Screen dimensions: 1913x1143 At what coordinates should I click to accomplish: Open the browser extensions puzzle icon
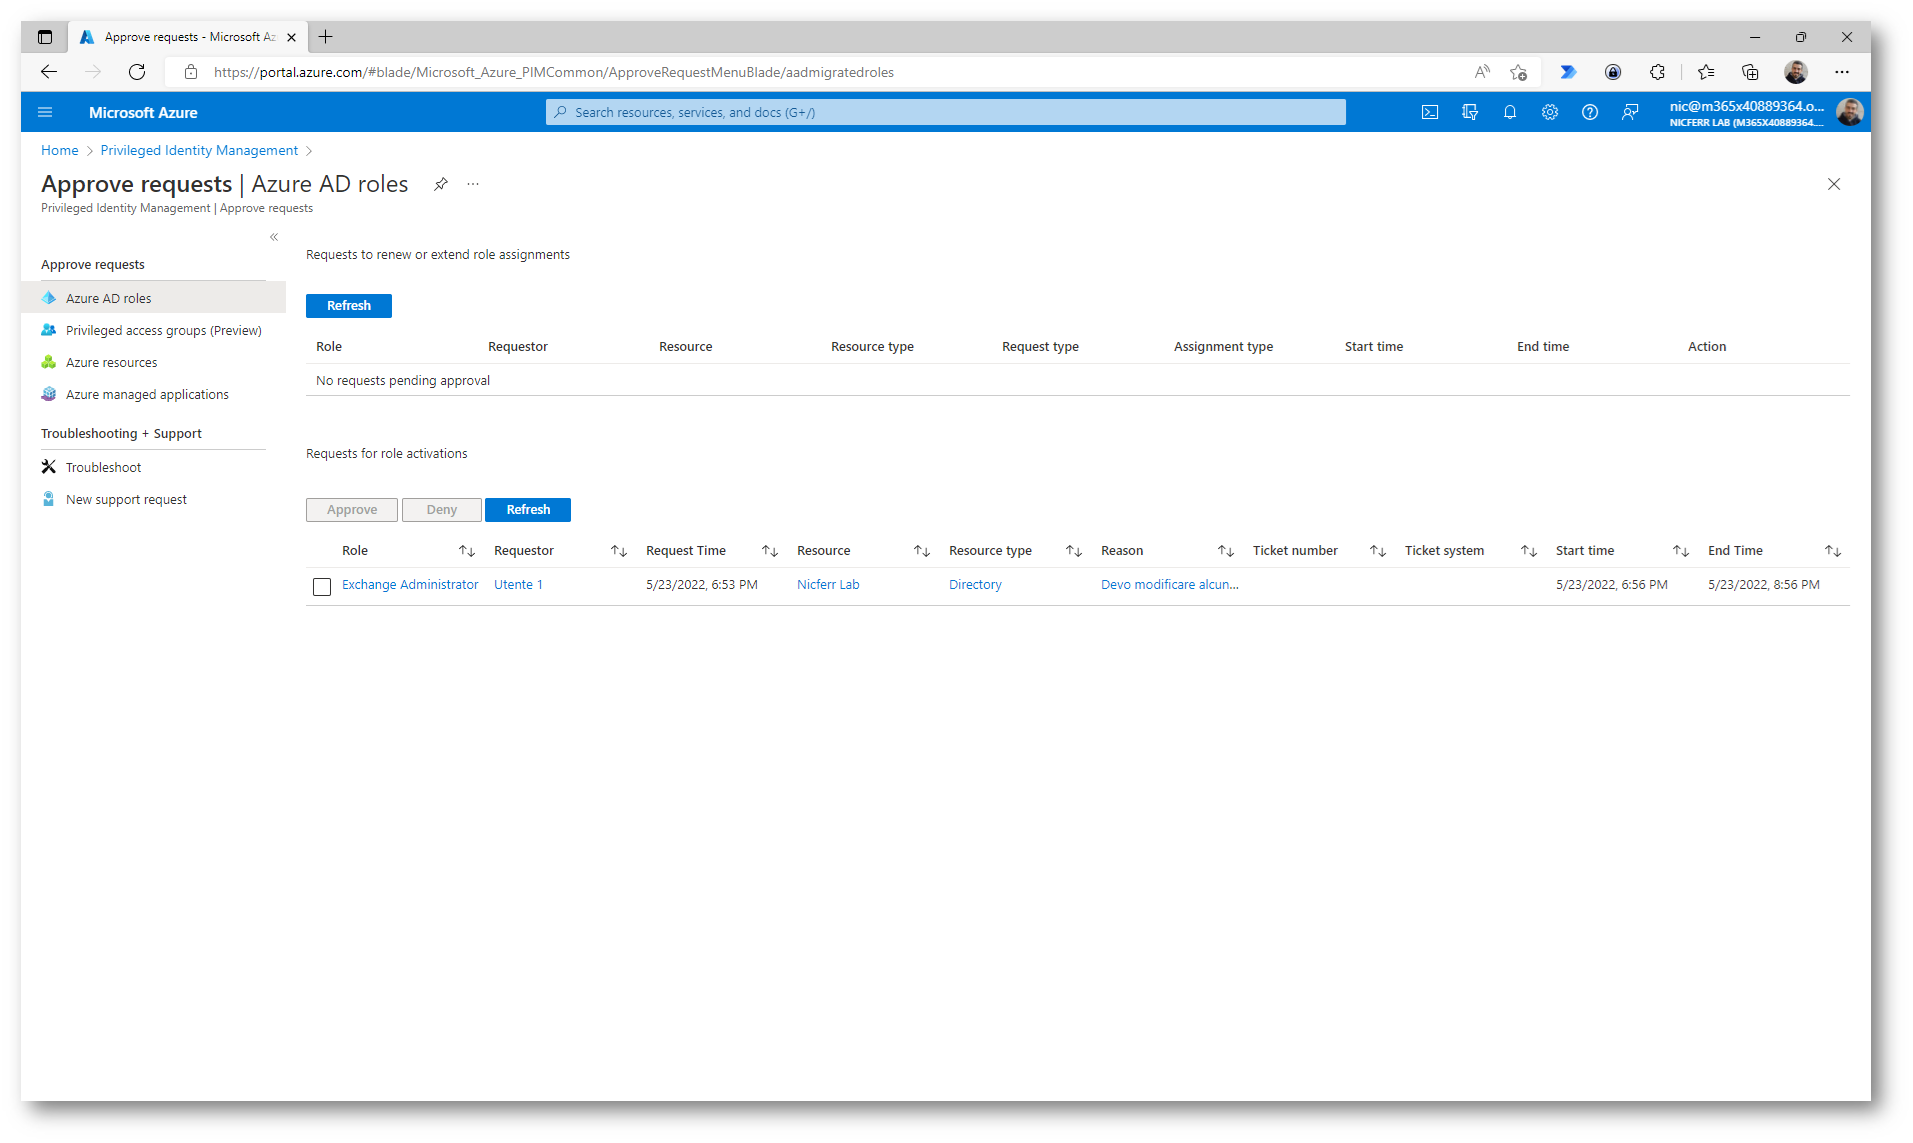[1657, 72]
